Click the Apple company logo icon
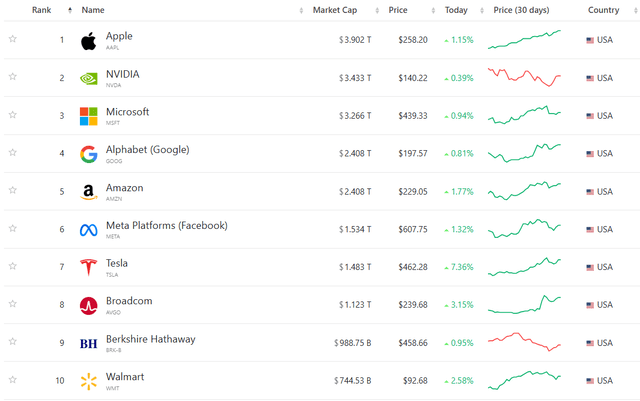This screenshot has width=640, height=401. point(88,40)
